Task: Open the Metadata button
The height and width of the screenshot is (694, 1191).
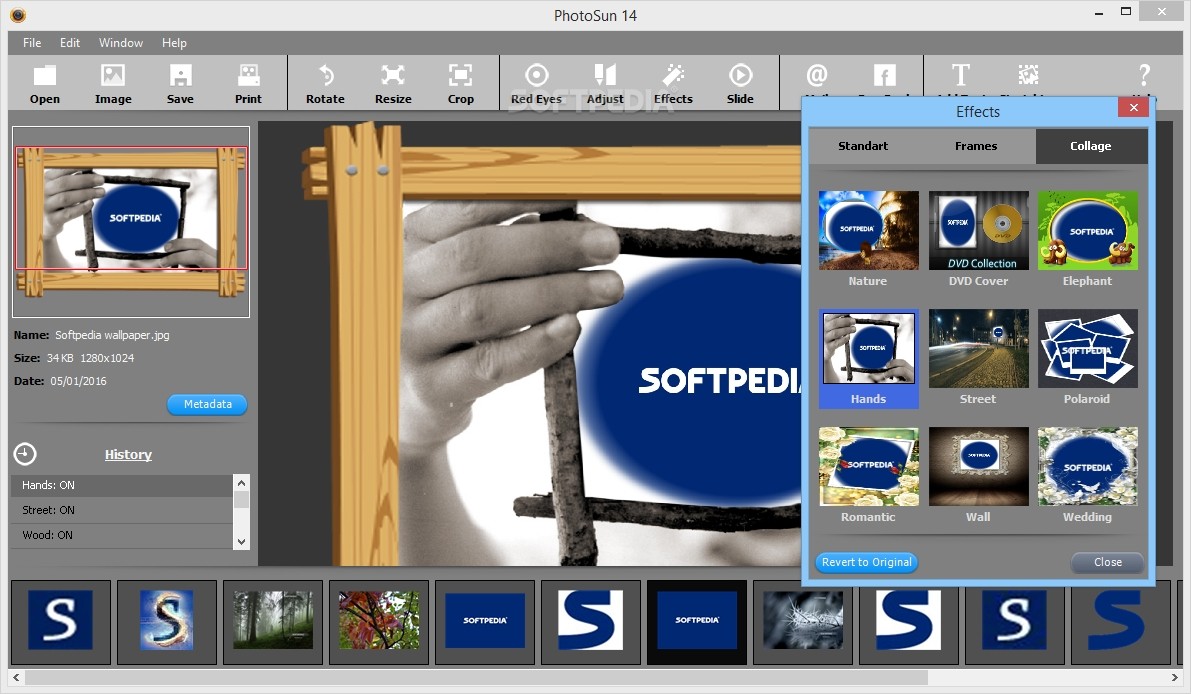Action: click(207, 404)
